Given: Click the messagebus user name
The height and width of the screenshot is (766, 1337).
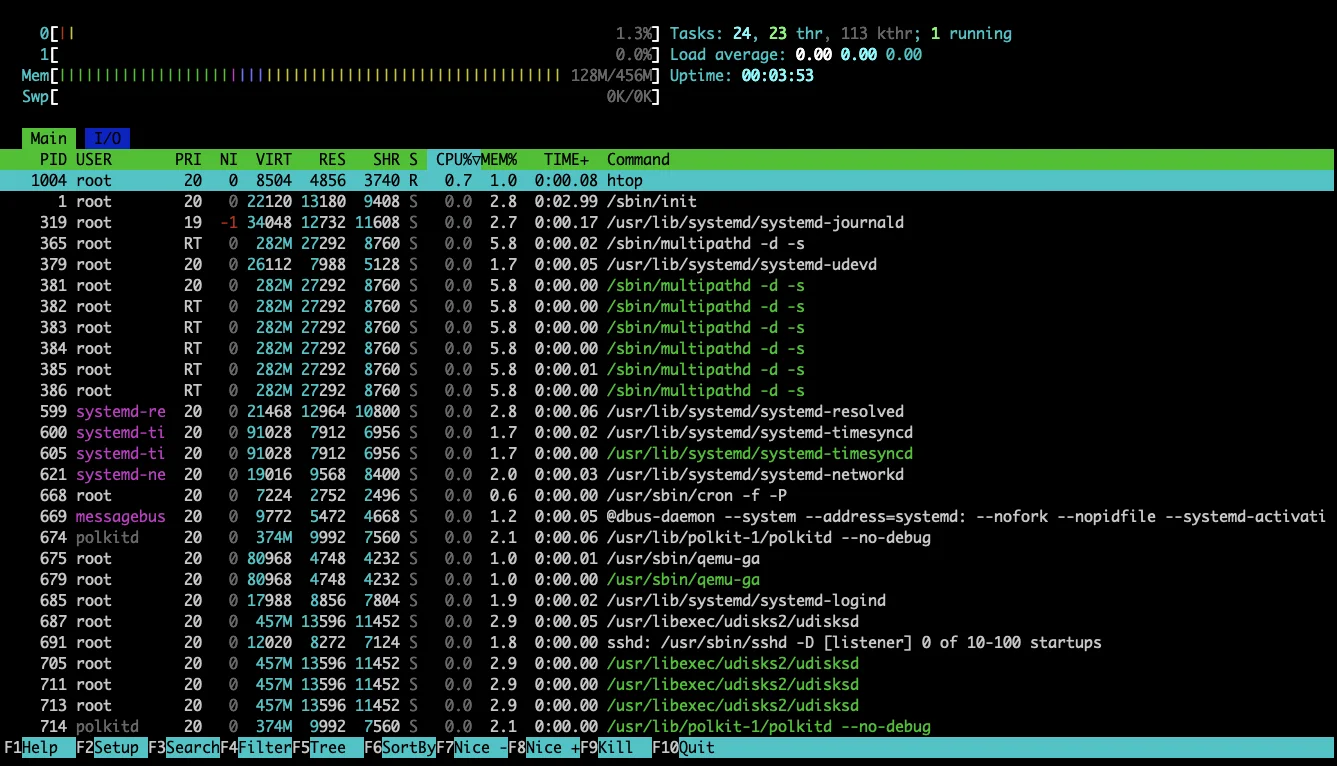Looking at the screenshot, I should coord(121,517).
